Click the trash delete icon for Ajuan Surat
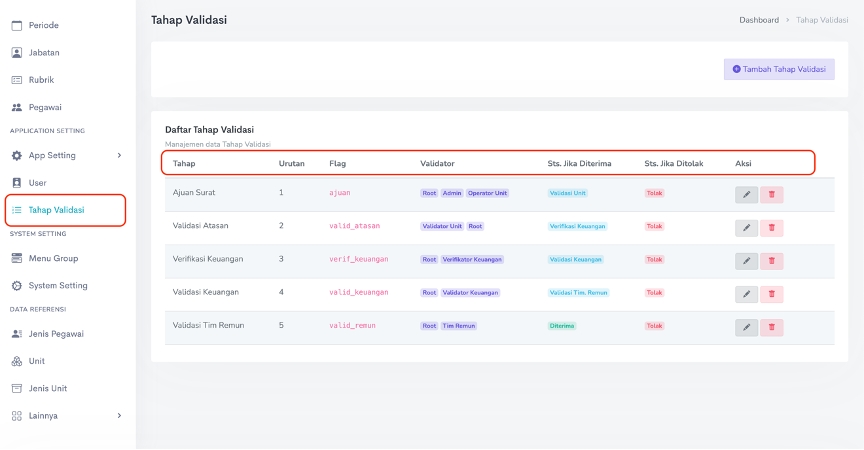The image size is (864, 450). [771, 194]
